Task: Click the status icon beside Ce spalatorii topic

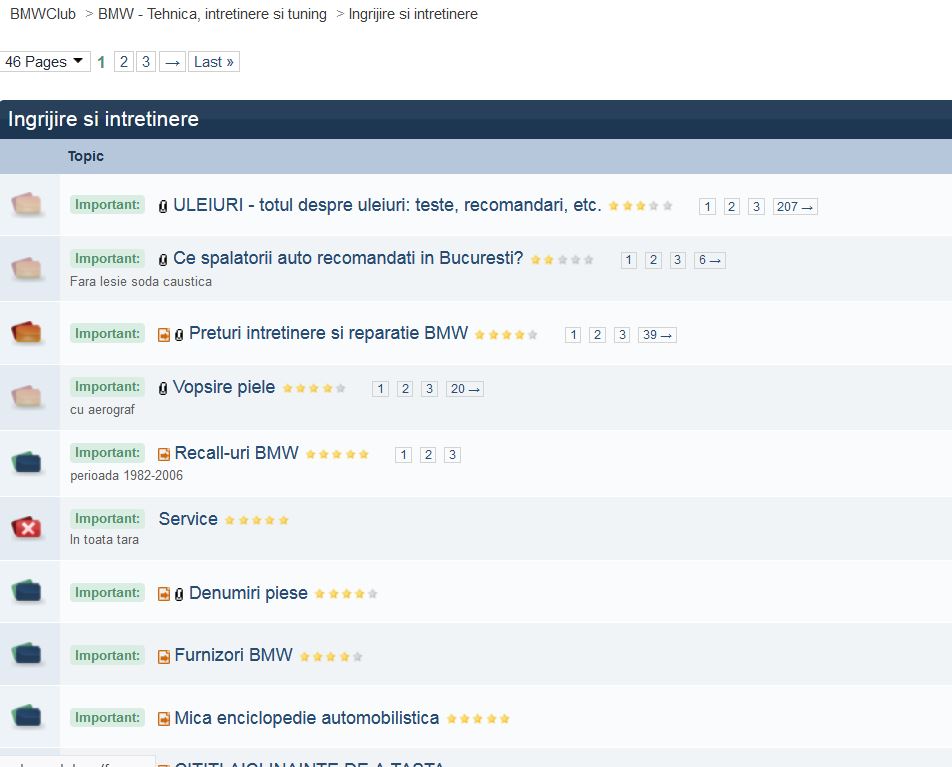Action: 27,268
